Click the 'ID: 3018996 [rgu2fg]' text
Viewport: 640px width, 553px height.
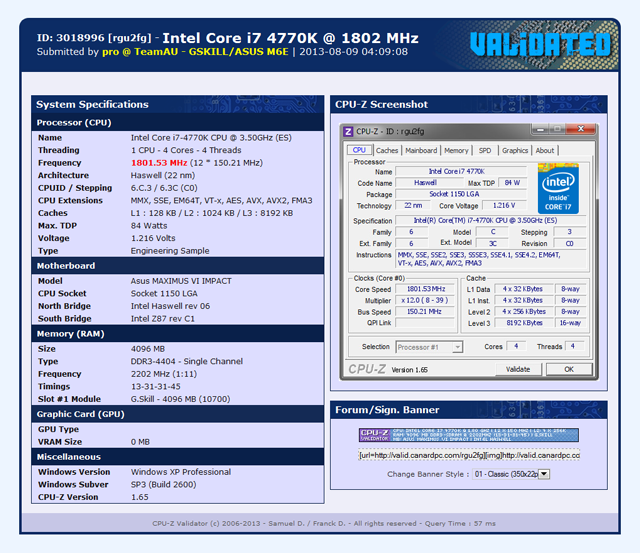[94, 38]
